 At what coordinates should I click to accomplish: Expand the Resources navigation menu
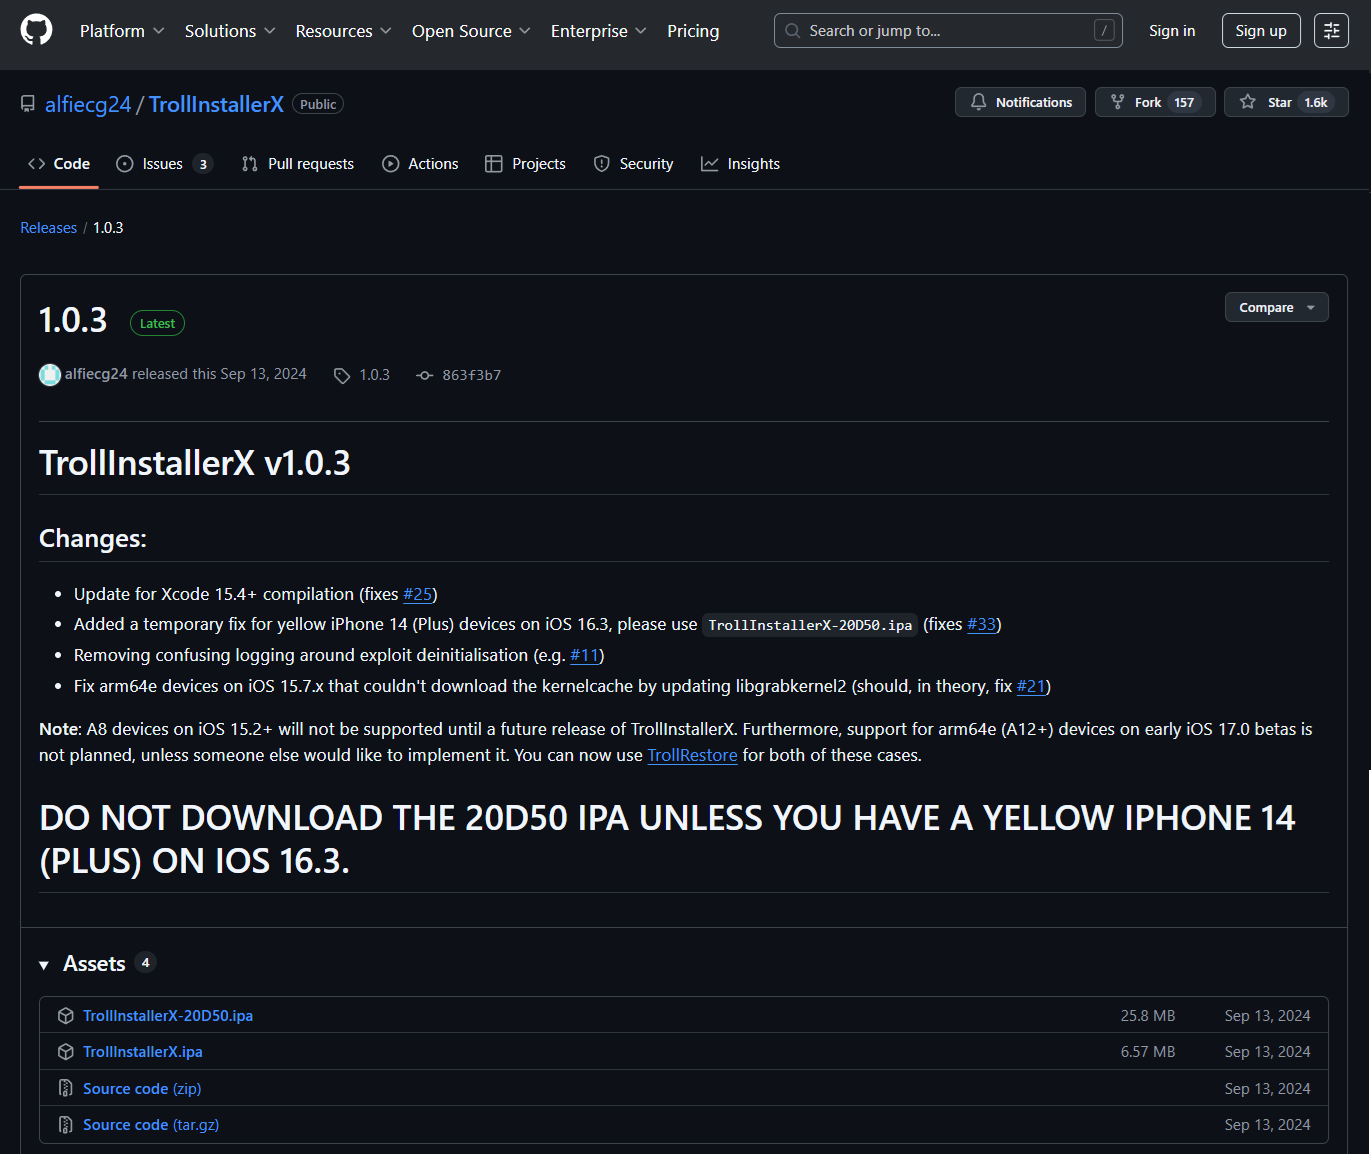point(343,31)
